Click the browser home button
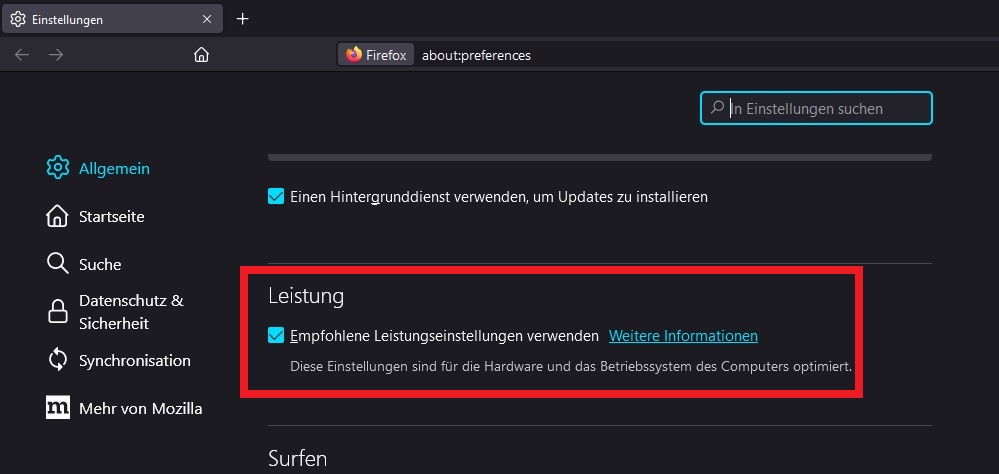 [201, 55]
